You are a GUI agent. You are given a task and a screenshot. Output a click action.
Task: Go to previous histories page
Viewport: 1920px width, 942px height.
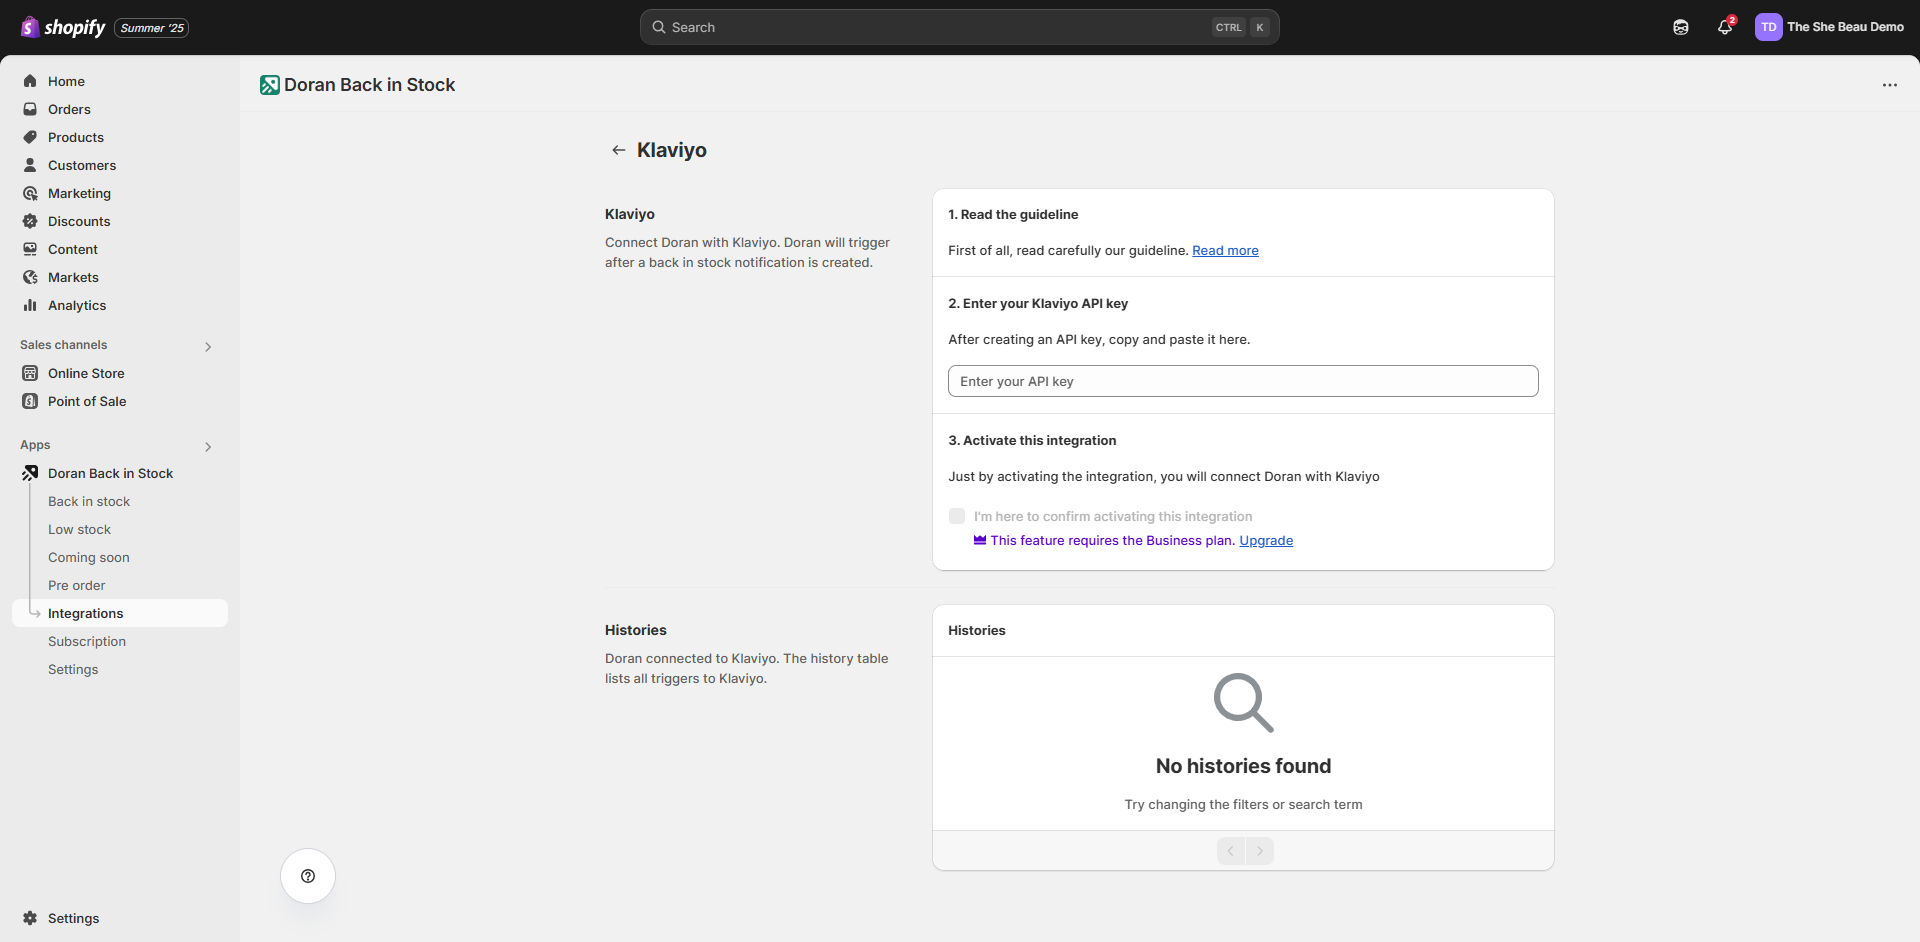click(1231, 851)
